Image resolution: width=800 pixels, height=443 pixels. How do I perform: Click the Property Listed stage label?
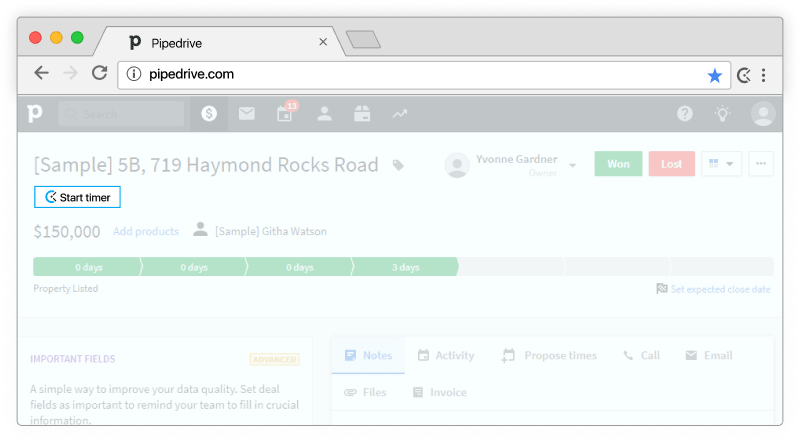(x=66, y=288)
